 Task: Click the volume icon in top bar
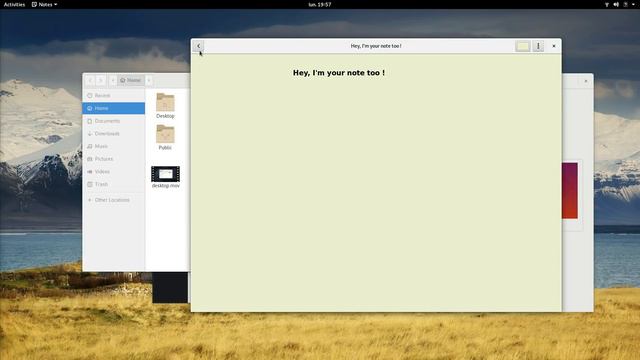616,4
